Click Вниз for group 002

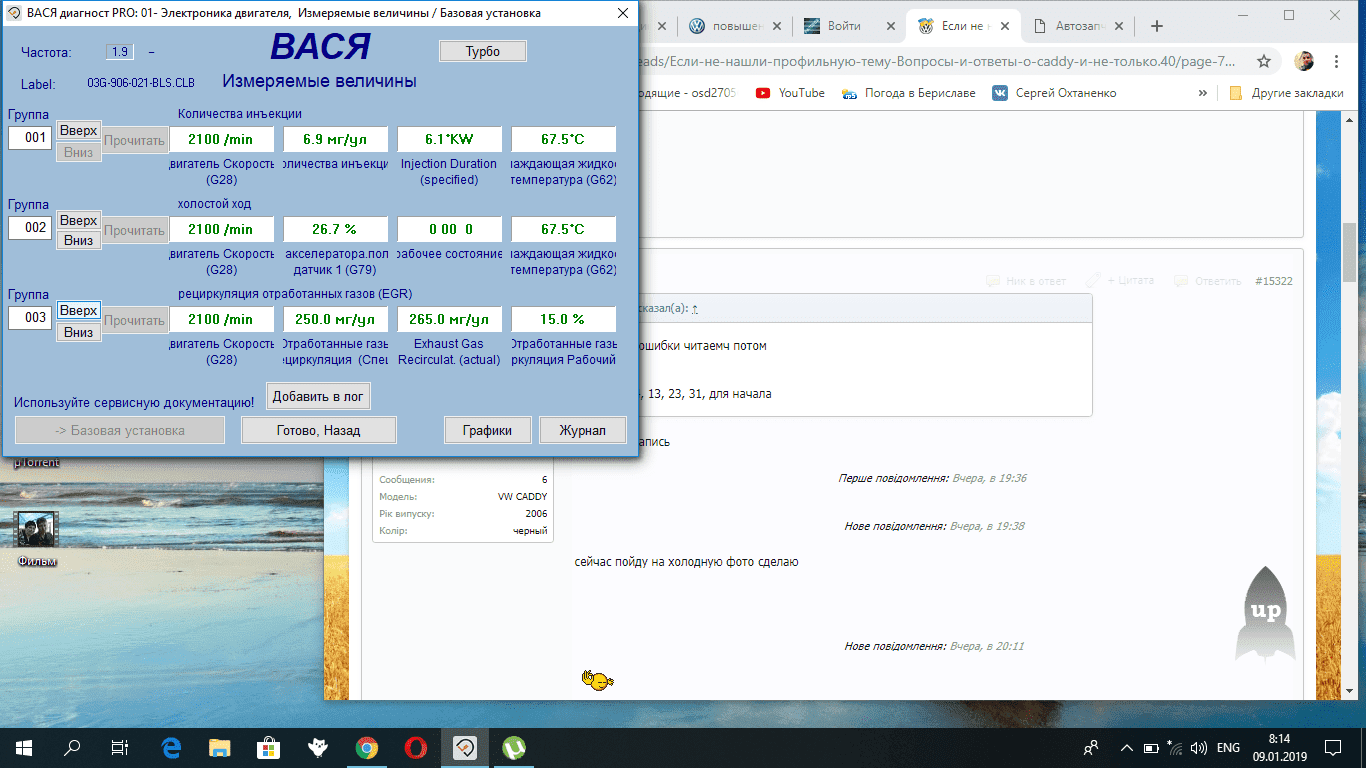78,241
